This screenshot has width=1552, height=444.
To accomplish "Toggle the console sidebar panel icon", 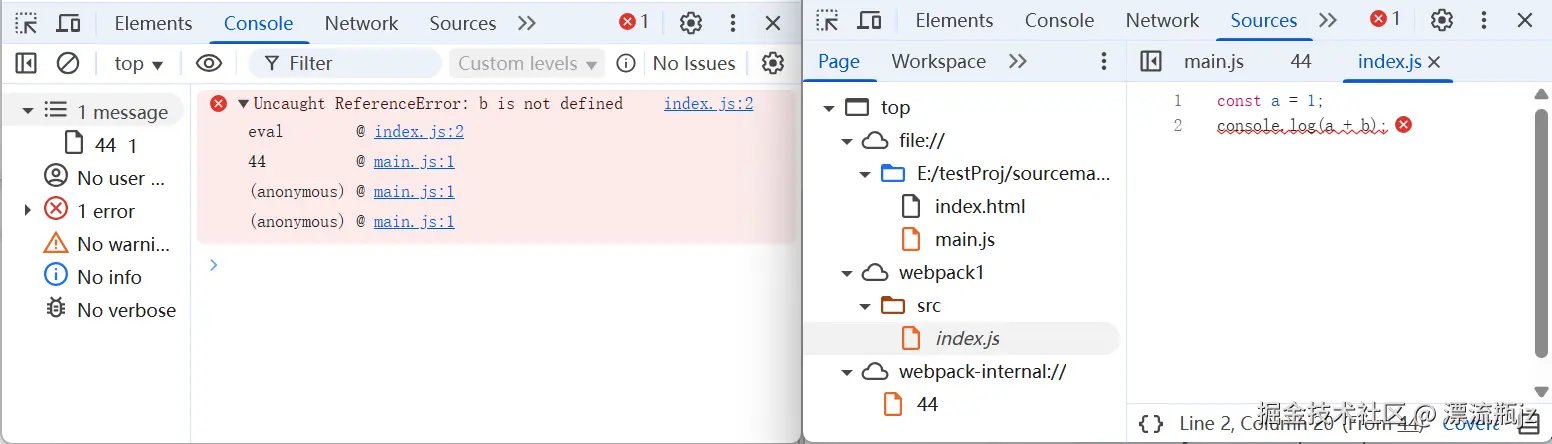I will [26, 63].
